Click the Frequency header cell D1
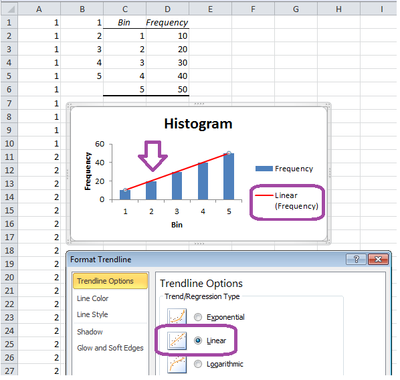 [x=168, y=23]
